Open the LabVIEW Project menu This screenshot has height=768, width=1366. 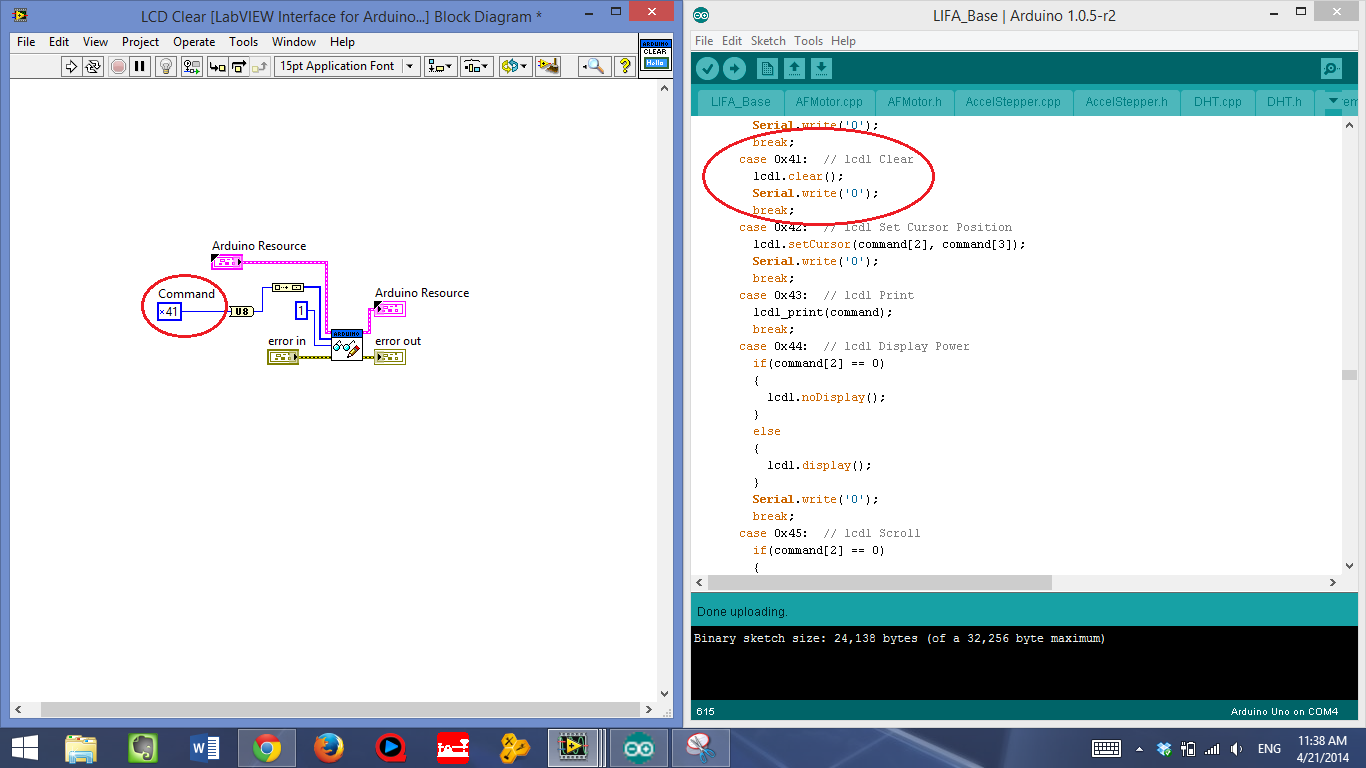[x=141, y=42]
